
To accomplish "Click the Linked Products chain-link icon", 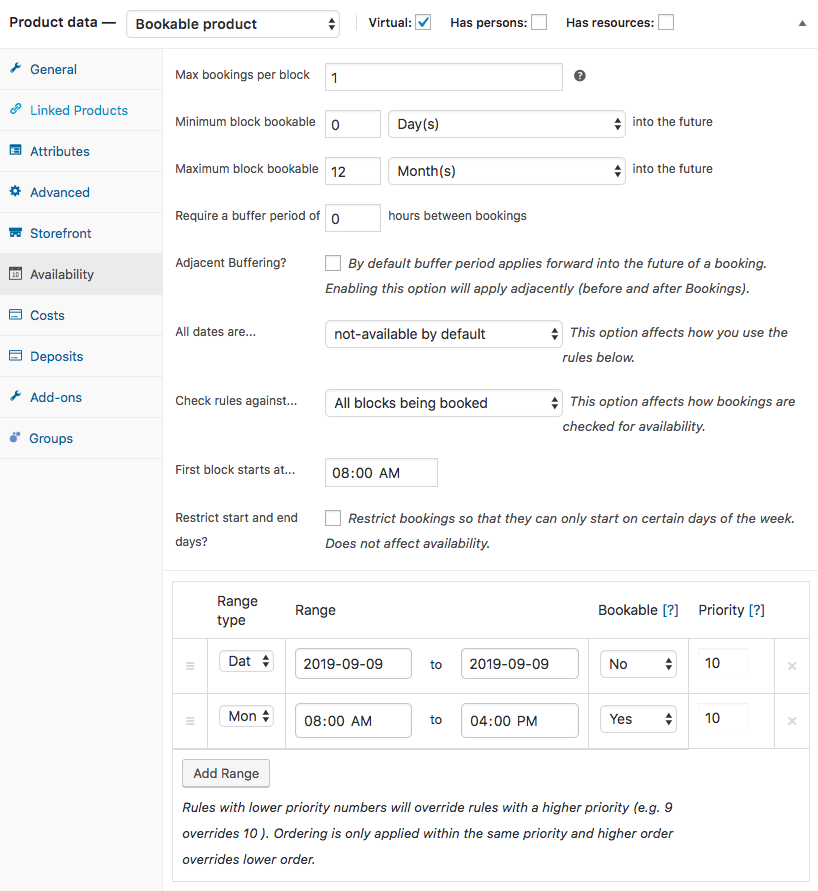I will [x=15, y=109].
